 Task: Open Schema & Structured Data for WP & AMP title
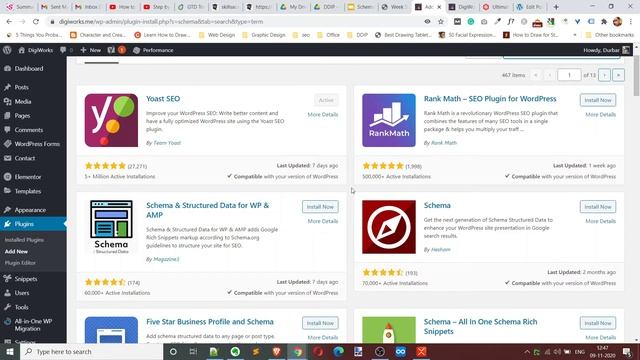click(x=207, y=210)
